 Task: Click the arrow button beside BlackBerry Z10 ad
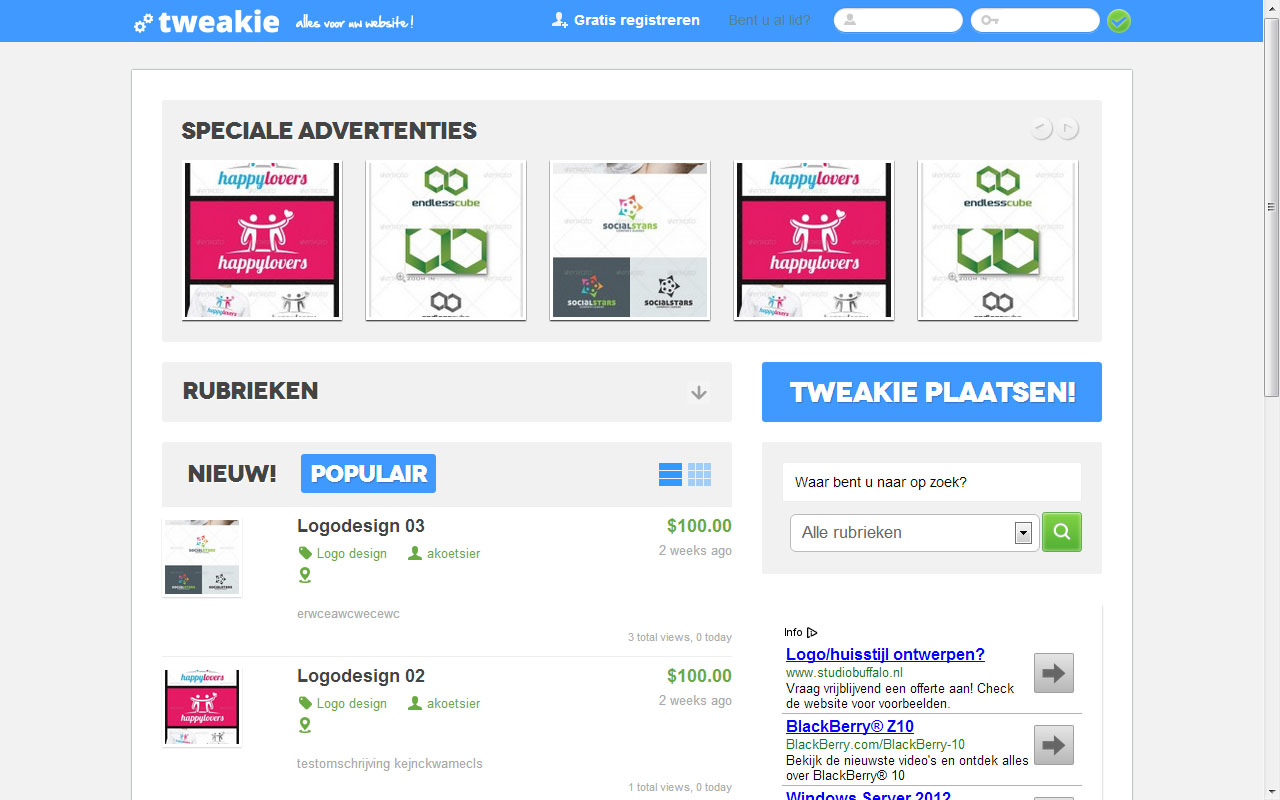[1054, 745]
